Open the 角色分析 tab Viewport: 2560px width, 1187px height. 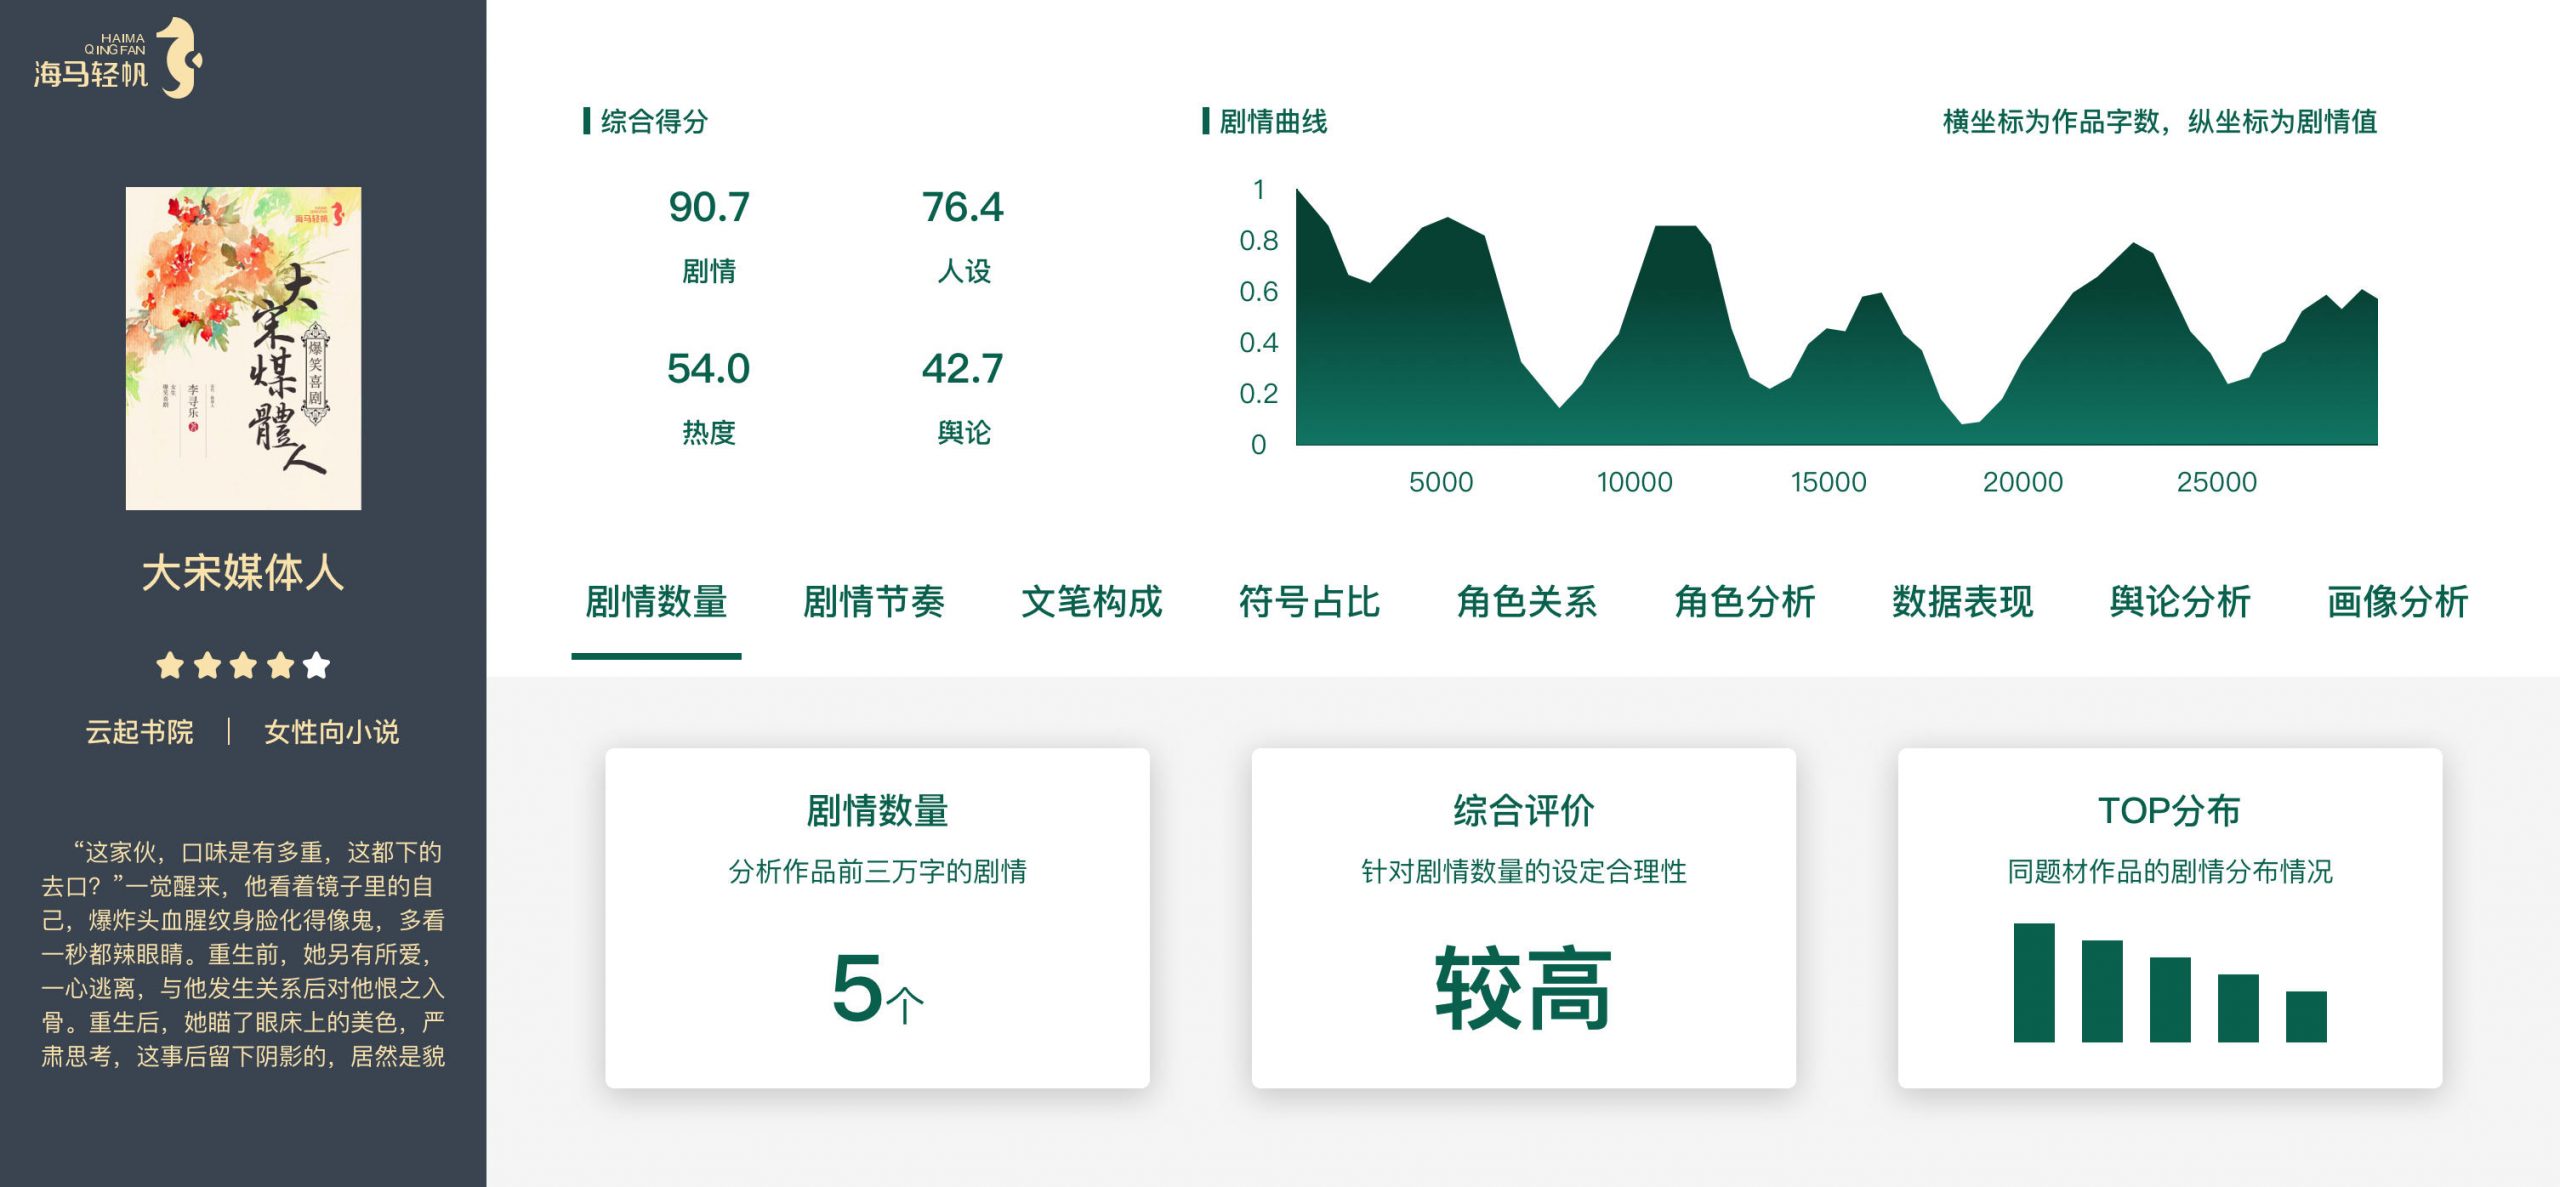(x=1745, y=602)
